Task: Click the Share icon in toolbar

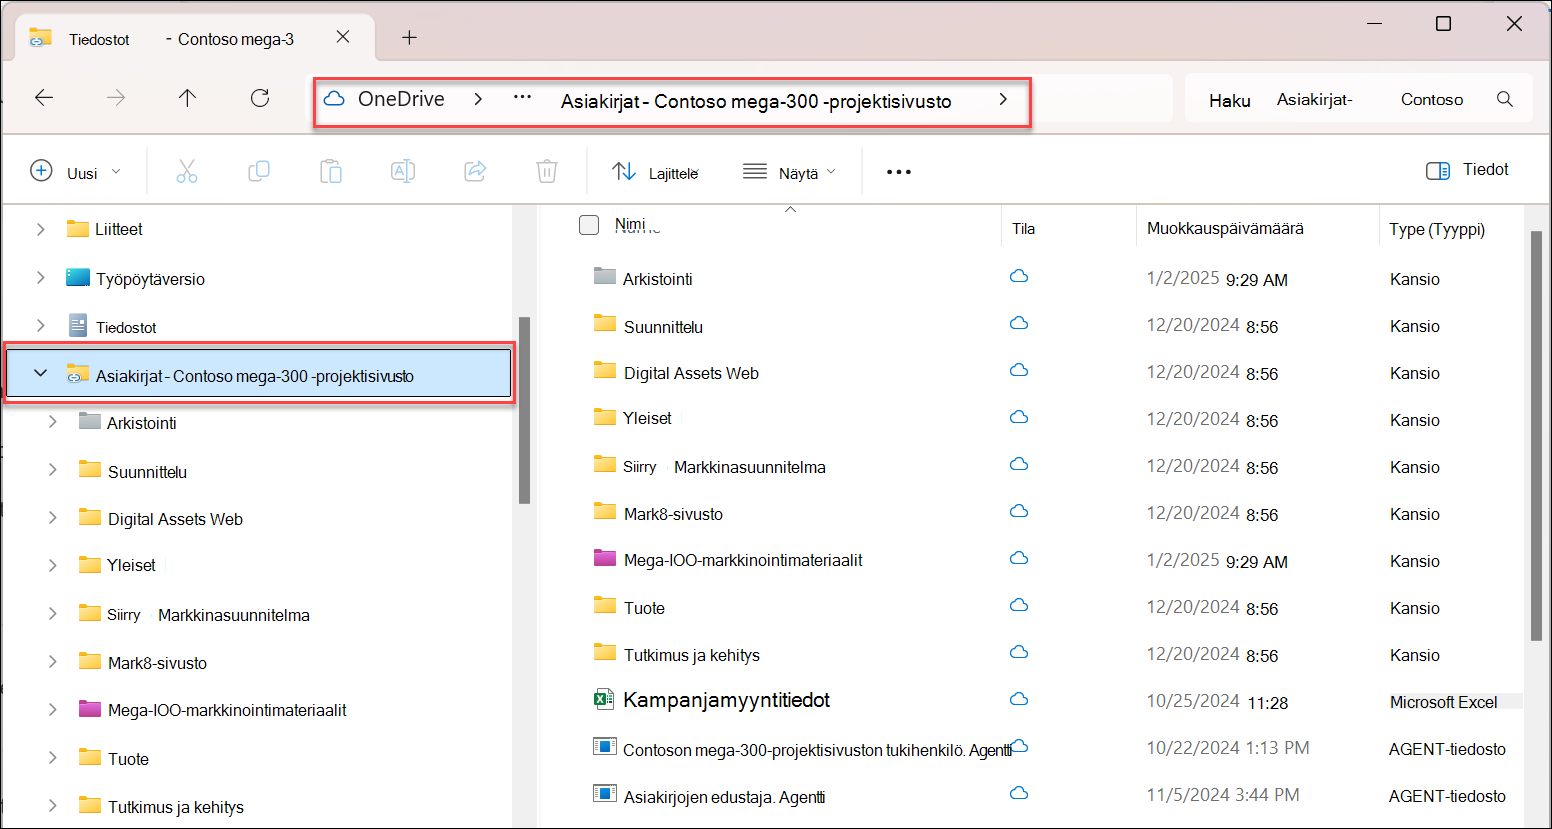Action: point(475,171)
